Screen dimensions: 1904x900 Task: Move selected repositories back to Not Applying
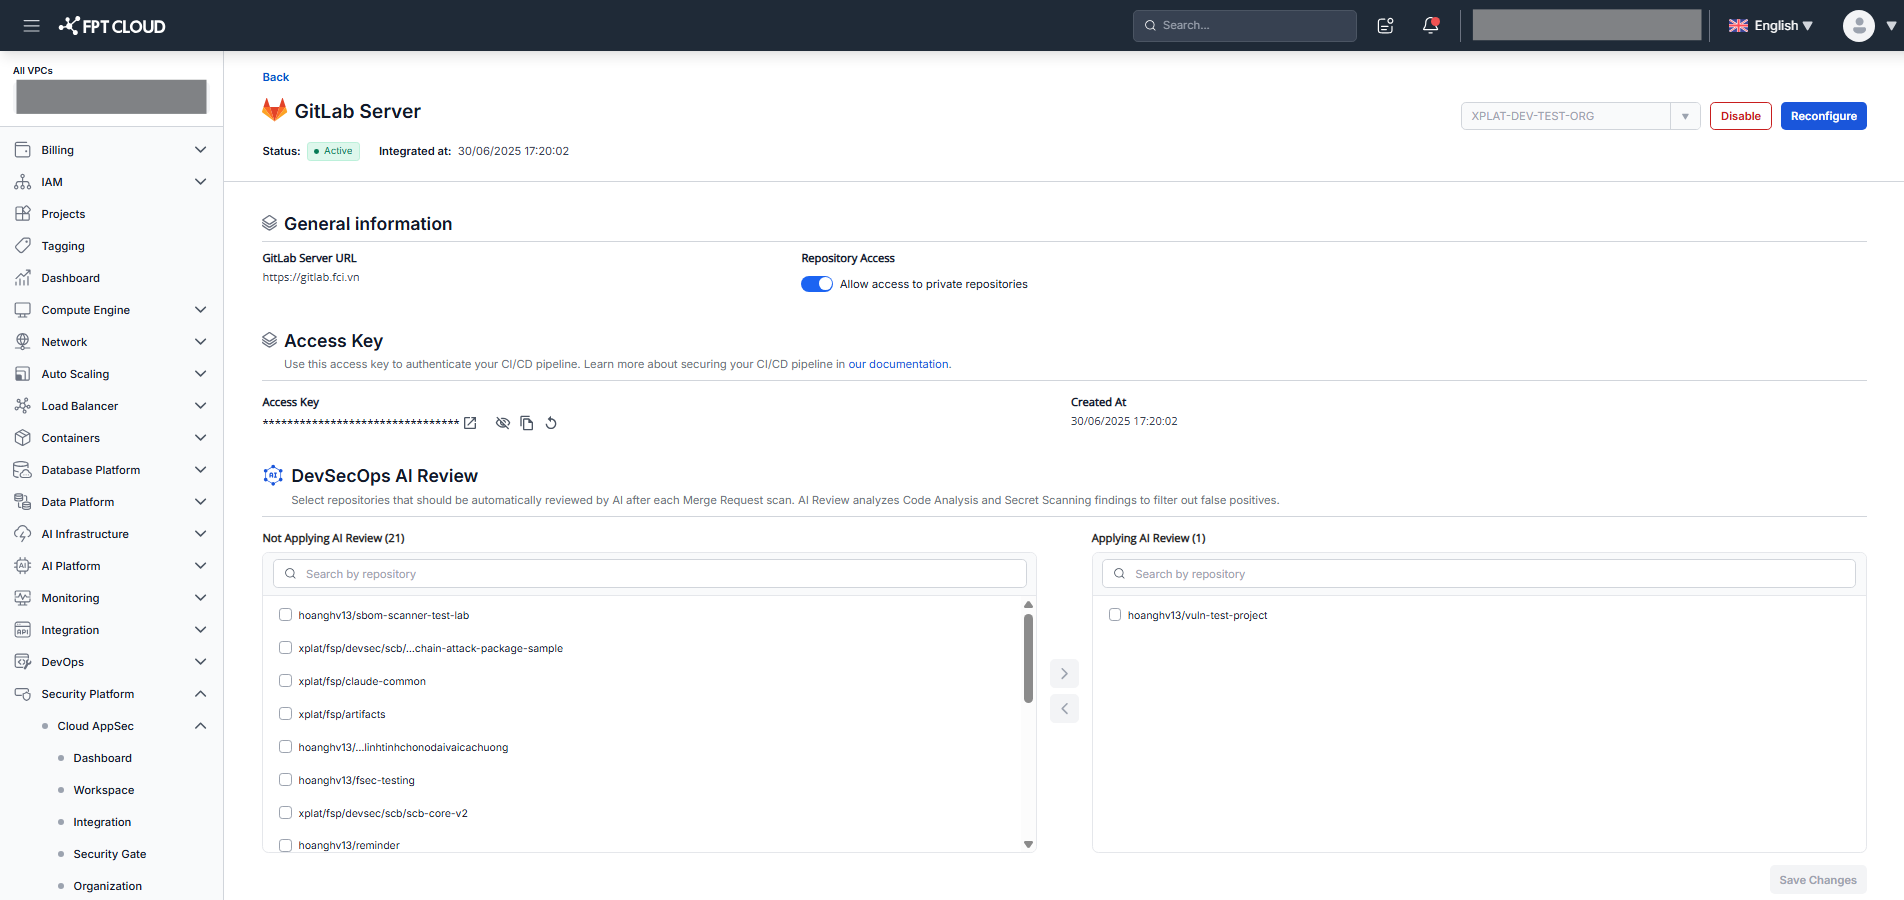1064,709
